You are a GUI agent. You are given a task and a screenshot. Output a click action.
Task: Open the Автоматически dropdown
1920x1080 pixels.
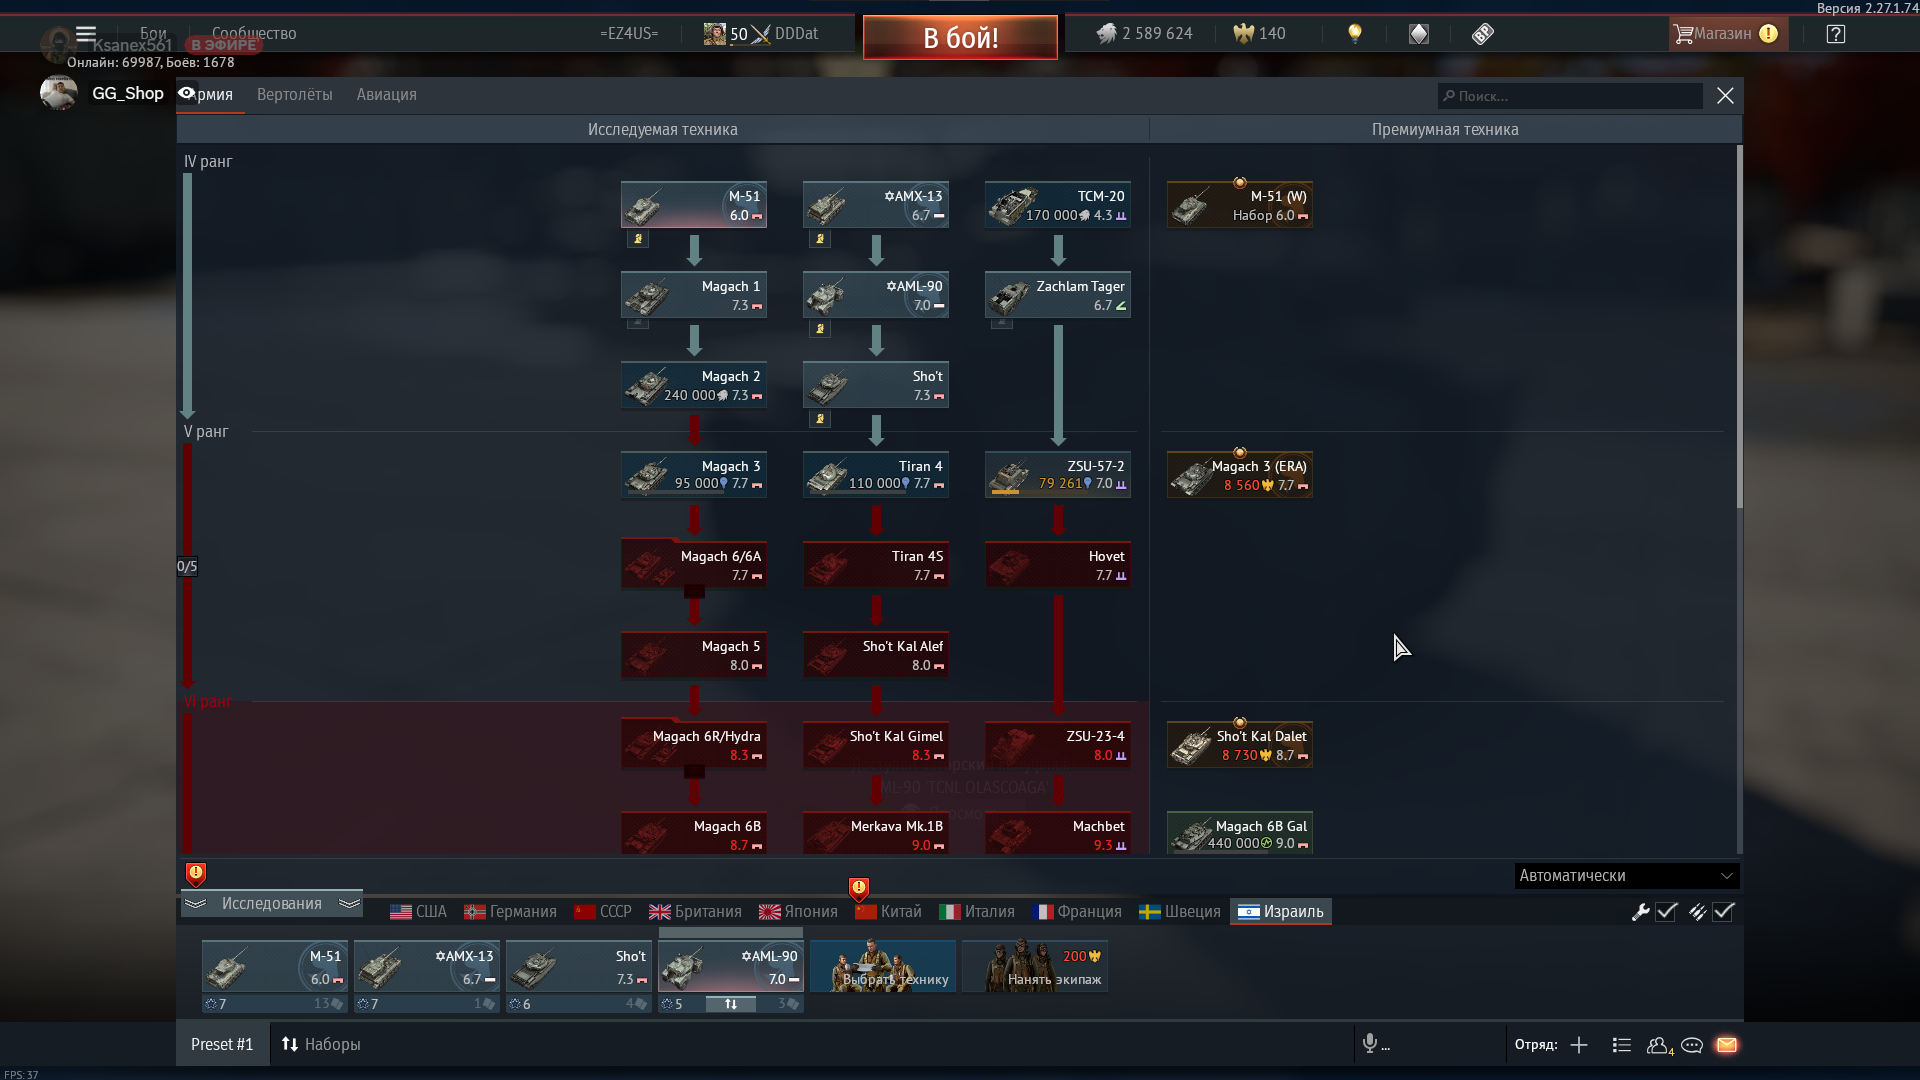tap(1626, 875)
